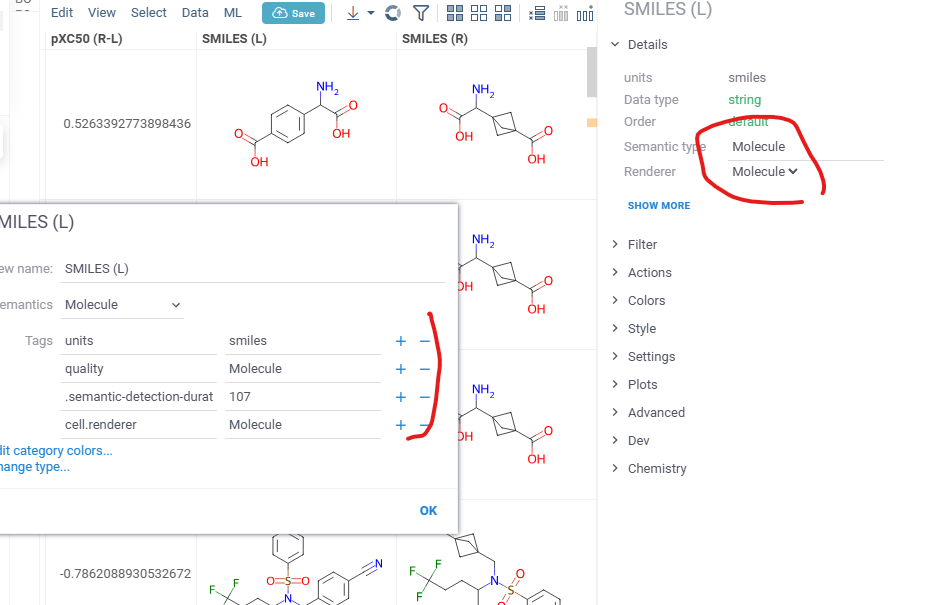
Task: Click the SHOW MORE link
Action: tap(658, 206)
